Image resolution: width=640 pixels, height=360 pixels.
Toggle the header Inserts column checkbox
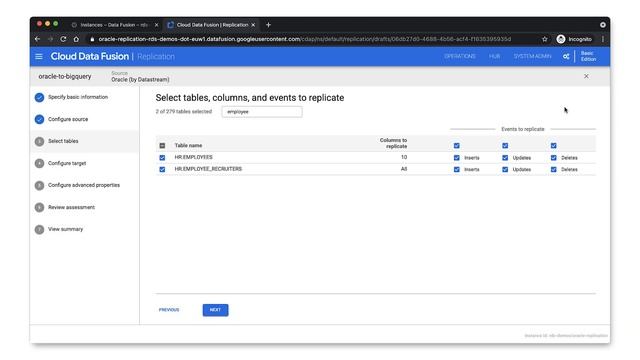coord(457,146)
